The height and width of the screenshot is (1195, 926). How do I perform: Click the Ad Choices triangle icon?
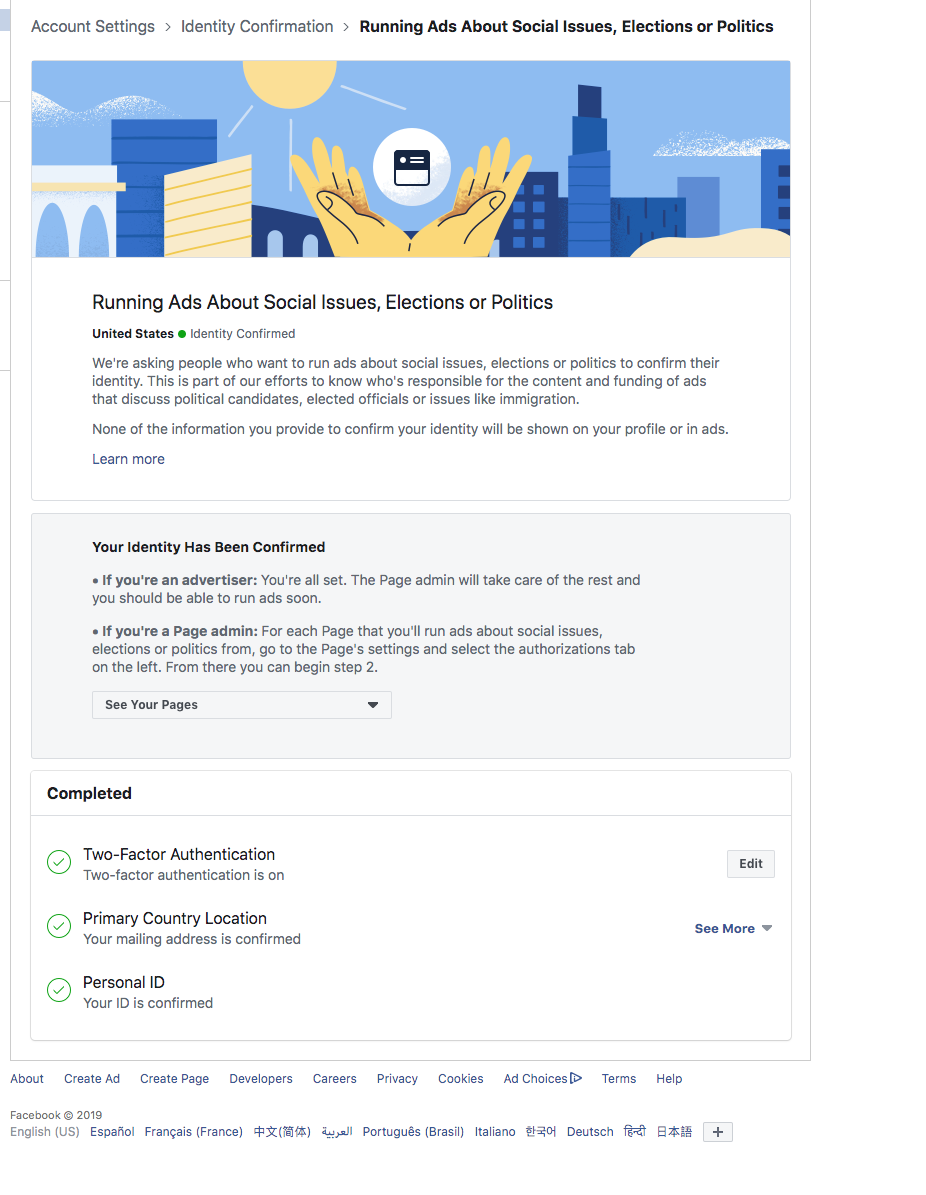(576, 1078)
